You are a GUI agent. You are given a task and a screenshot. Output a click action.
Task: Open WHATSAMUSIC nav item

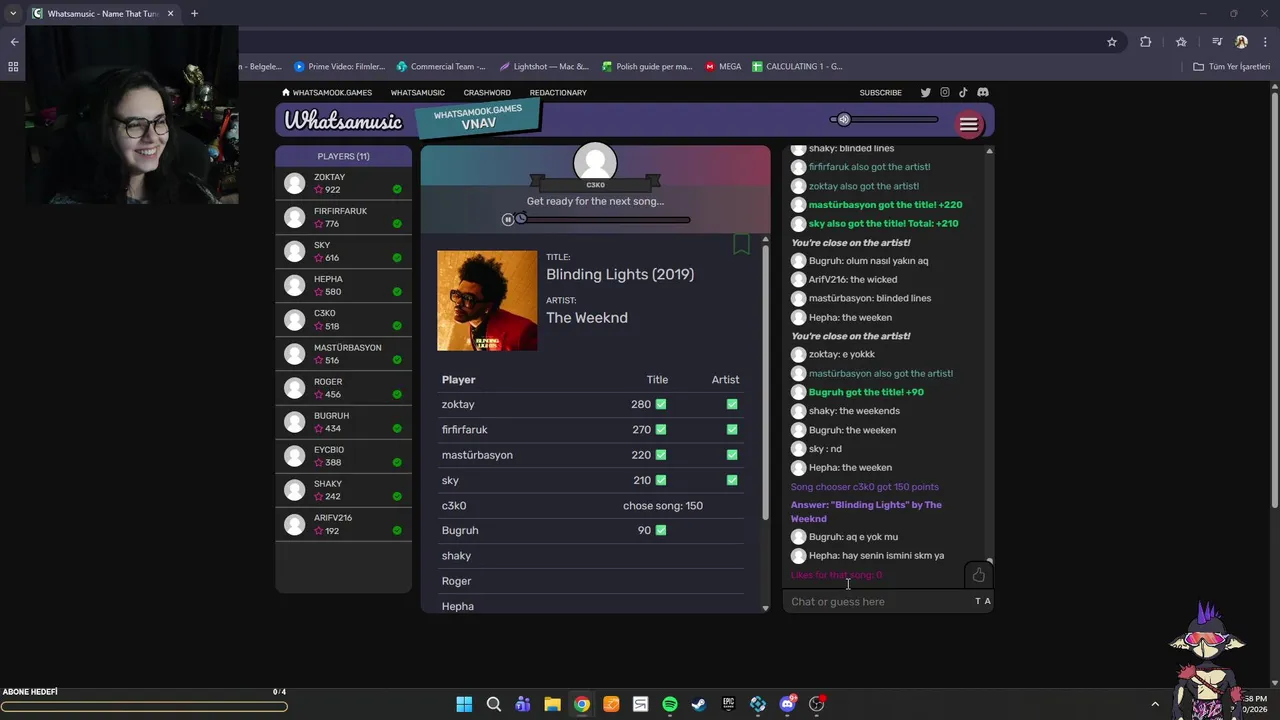click(x=418, y=92)
